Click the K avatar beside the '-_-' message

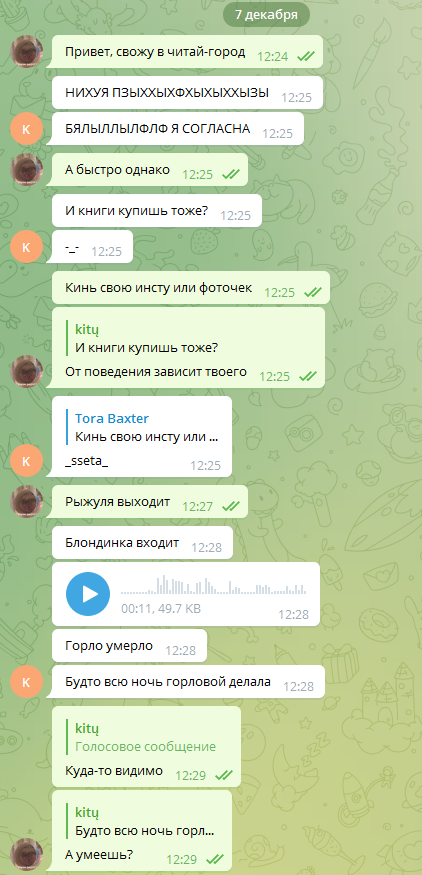click(x=26, y=246)
